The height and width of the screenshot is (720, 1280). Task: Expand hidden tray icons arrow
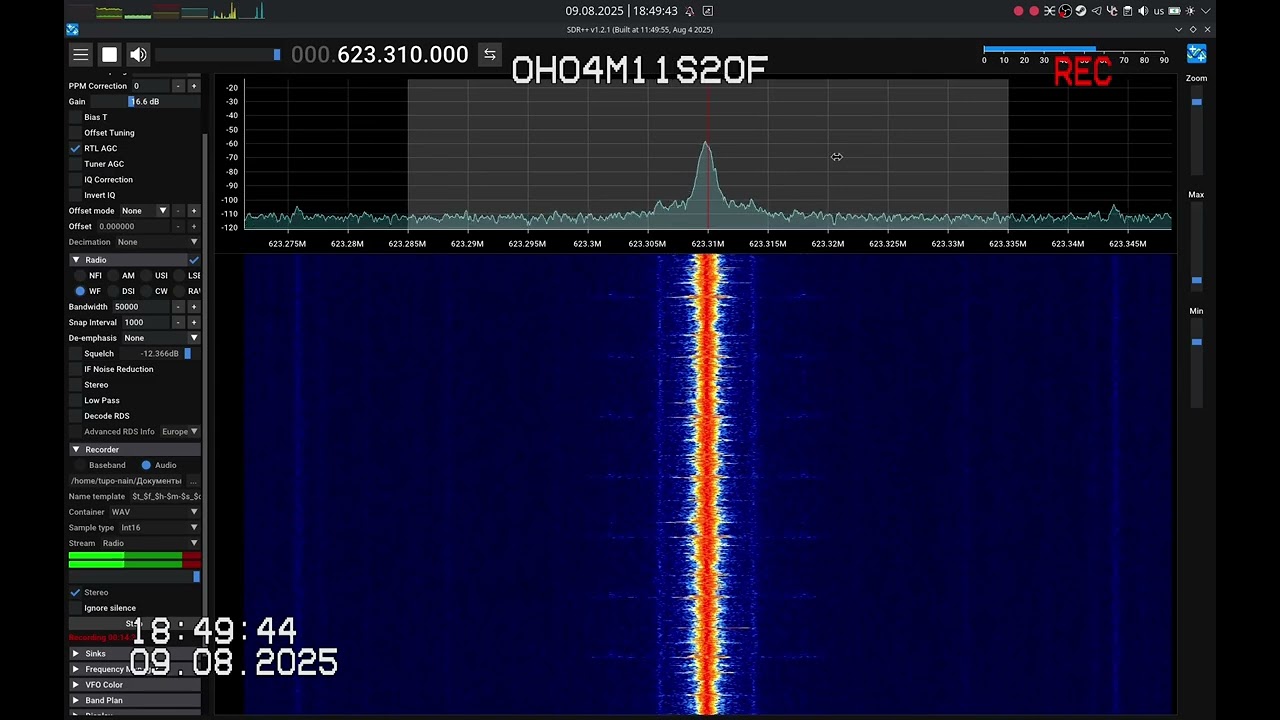pyautogui.click(x=1206, y=11)
